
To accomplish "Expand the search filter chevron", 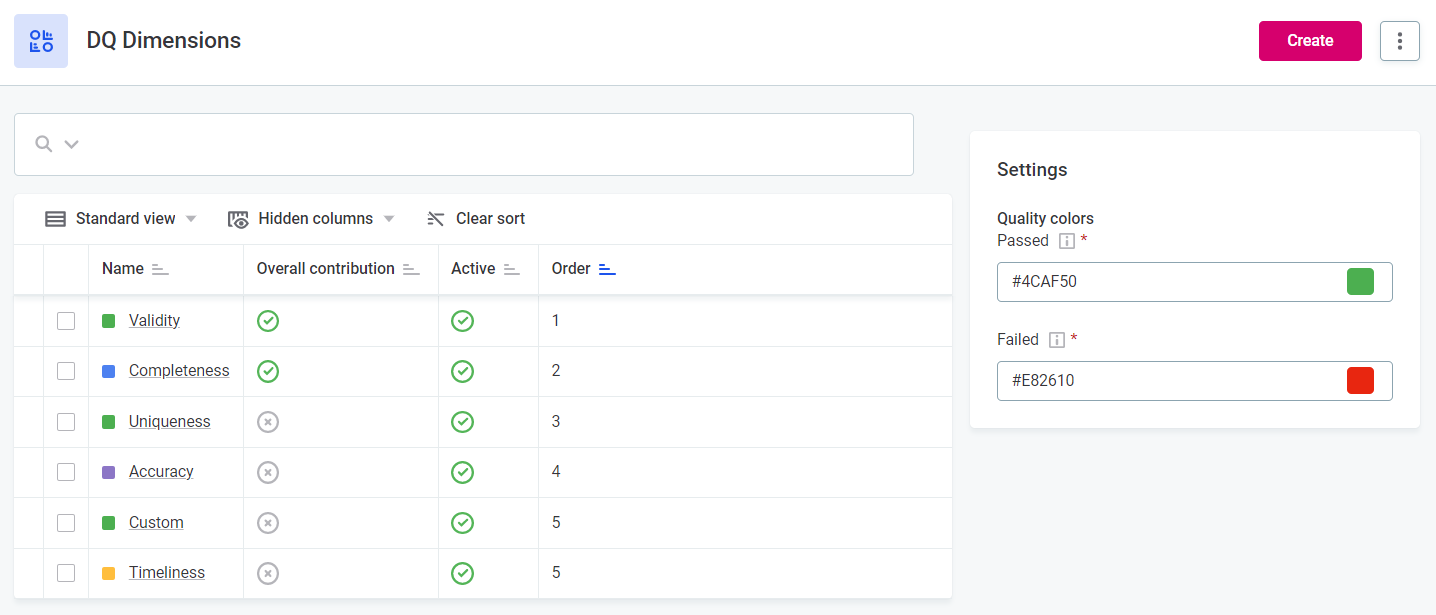I will (71, 144).
